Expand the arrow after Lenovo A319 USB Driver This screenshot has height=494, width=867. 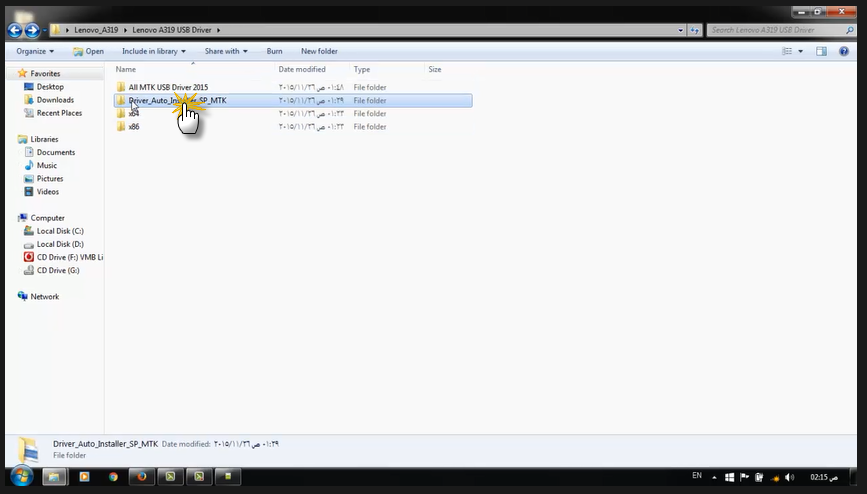tap(218, 30)
